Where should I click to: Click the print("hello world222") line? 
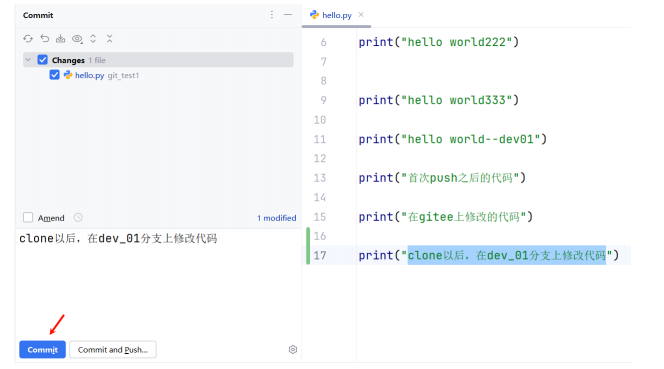(439, 42)
